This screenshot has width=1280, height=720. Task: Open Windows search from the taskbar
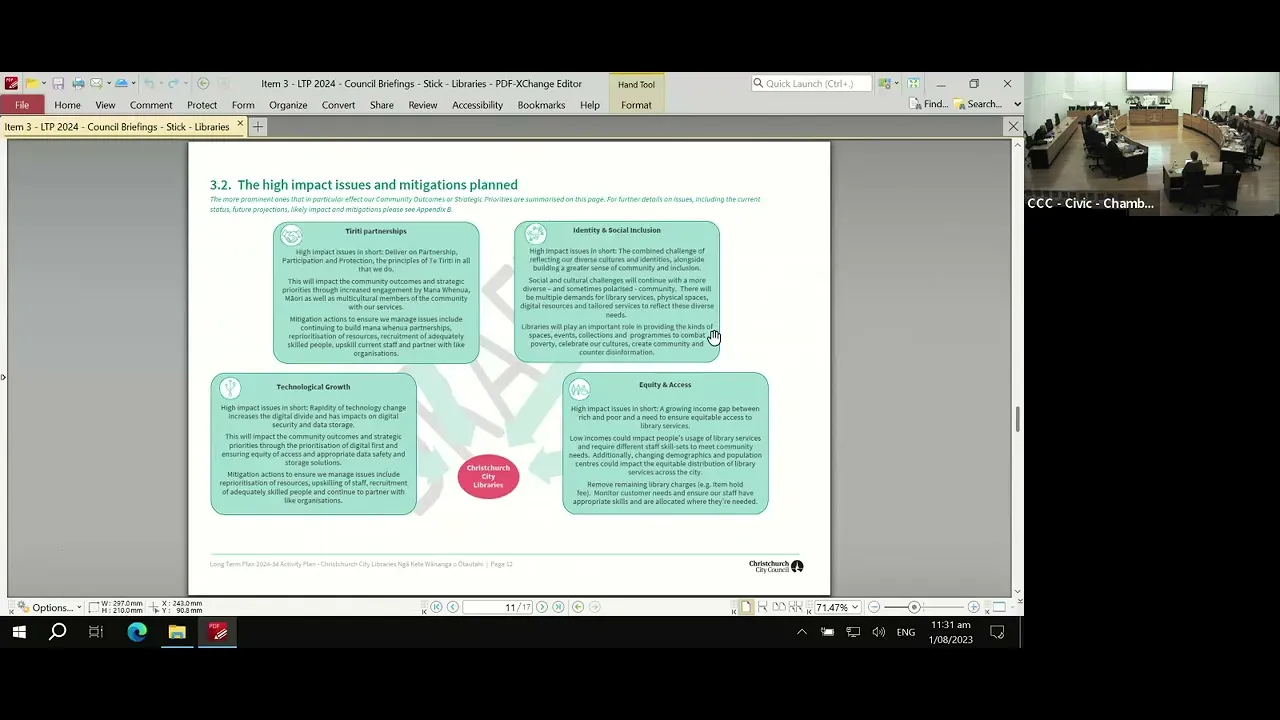pyautogui.click(x=58, y=632)
